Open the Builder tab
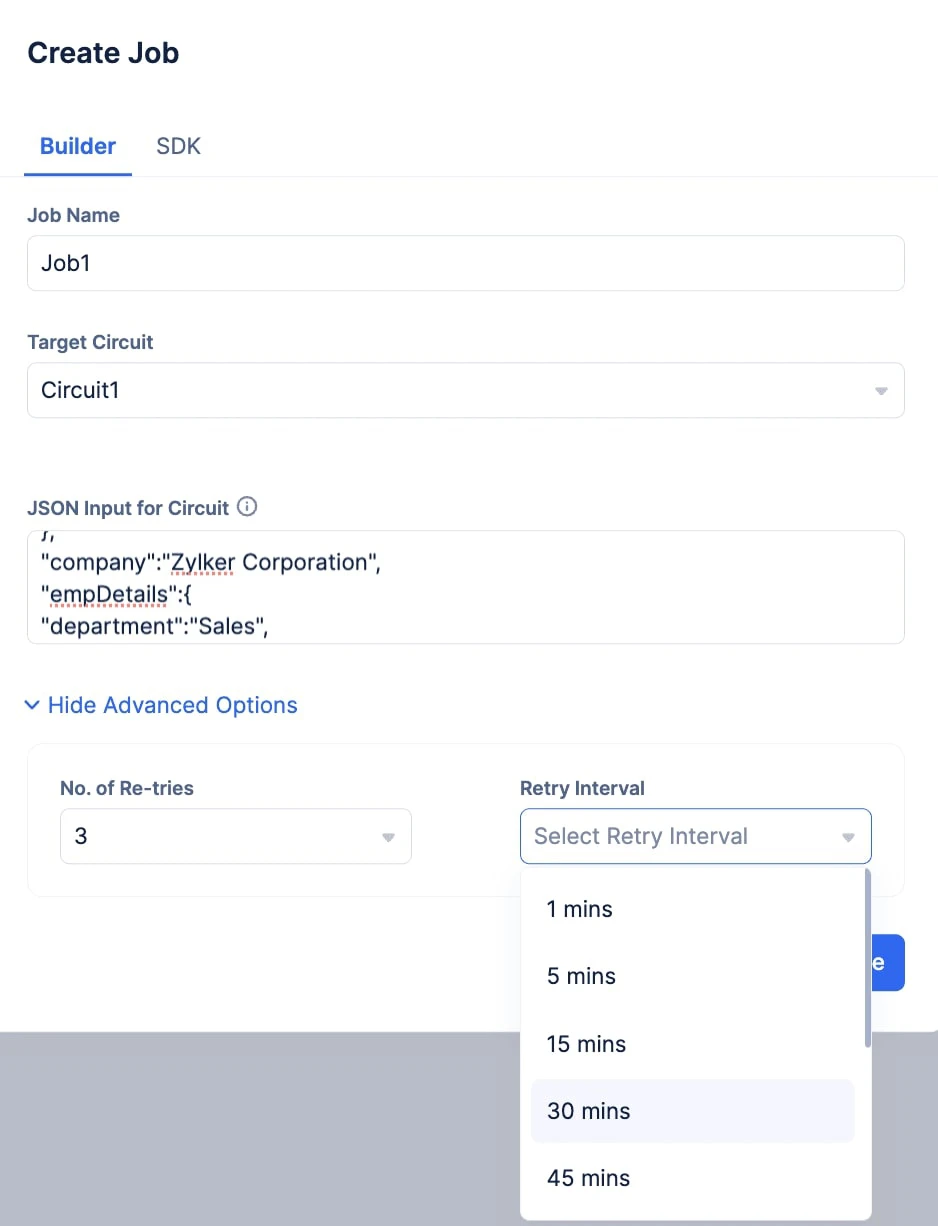Viewport: 938px width, 1226px height. (78, 146)
